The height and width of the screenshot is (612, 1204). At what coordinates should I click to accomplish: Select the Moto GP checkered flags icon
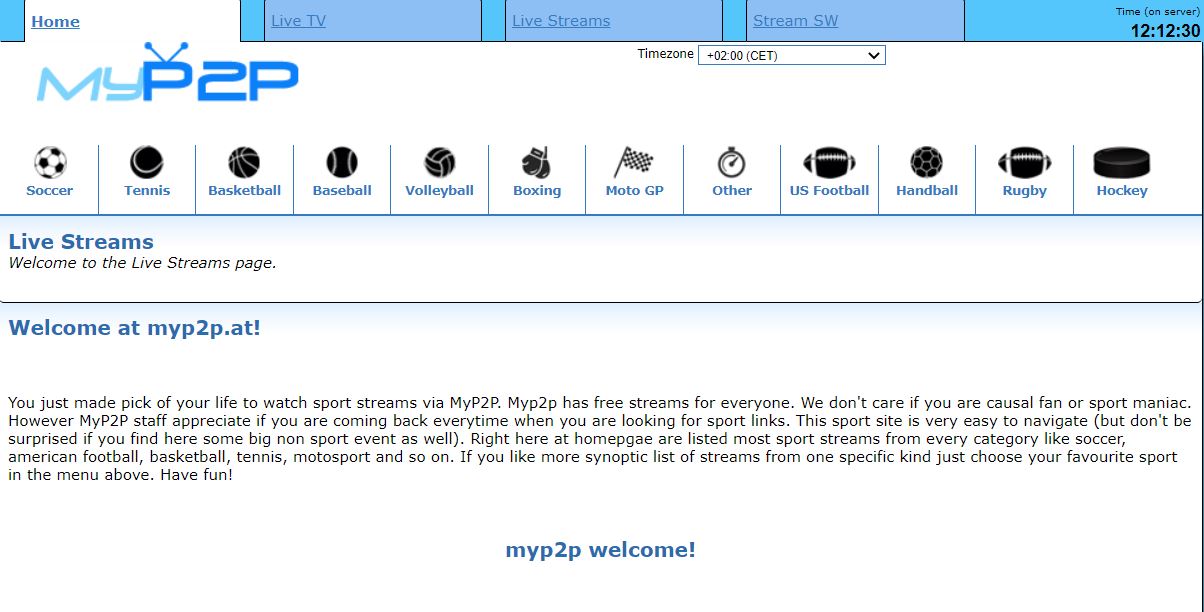pos(634,162)
